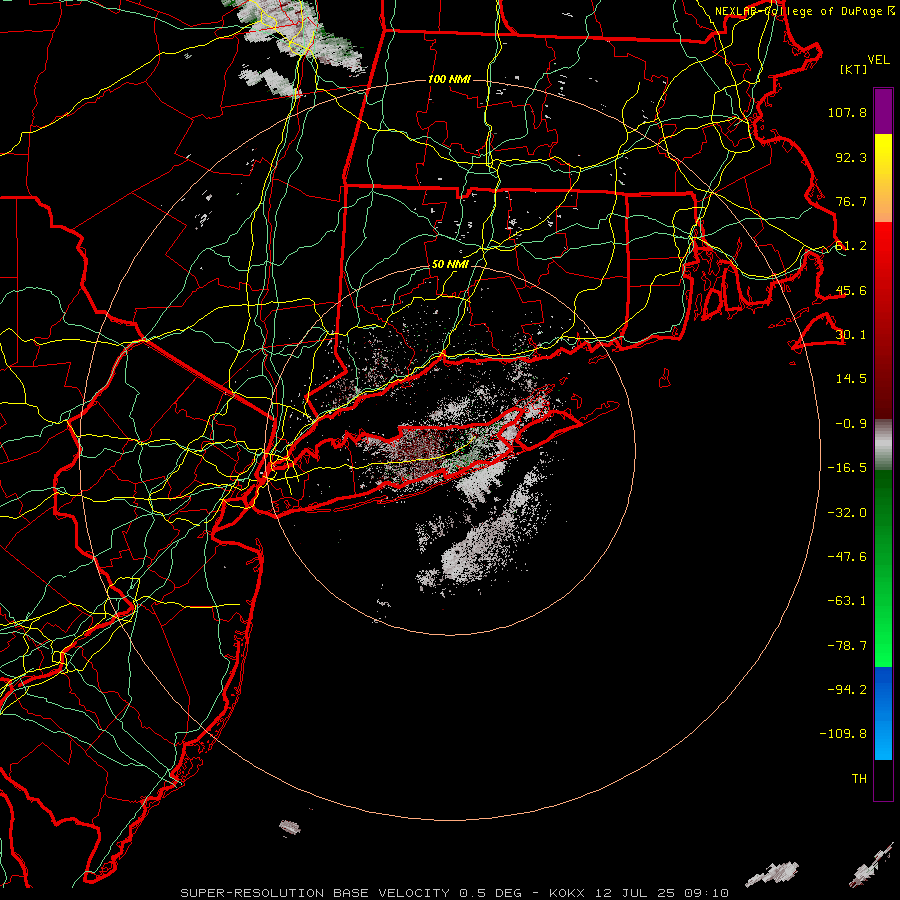The height and width of the screenshot is (900, 900).
Task: Click the 50 NMI range ring label
Action: [x=450, y=264]
